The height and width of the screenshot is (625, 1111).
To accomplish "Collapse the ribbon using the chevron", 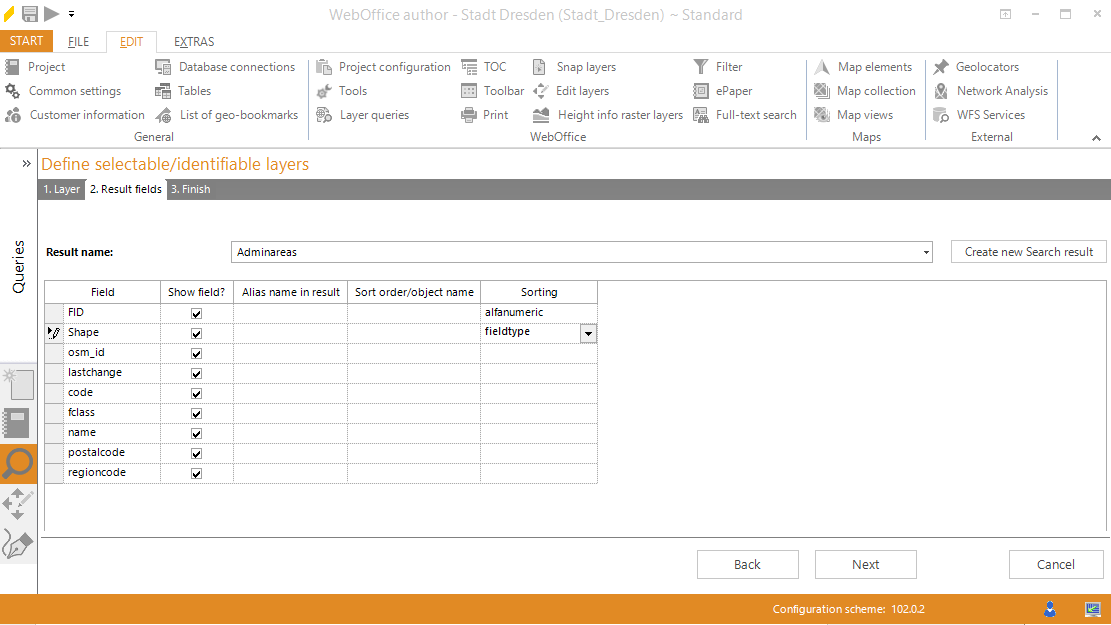I will [1095, 136].
